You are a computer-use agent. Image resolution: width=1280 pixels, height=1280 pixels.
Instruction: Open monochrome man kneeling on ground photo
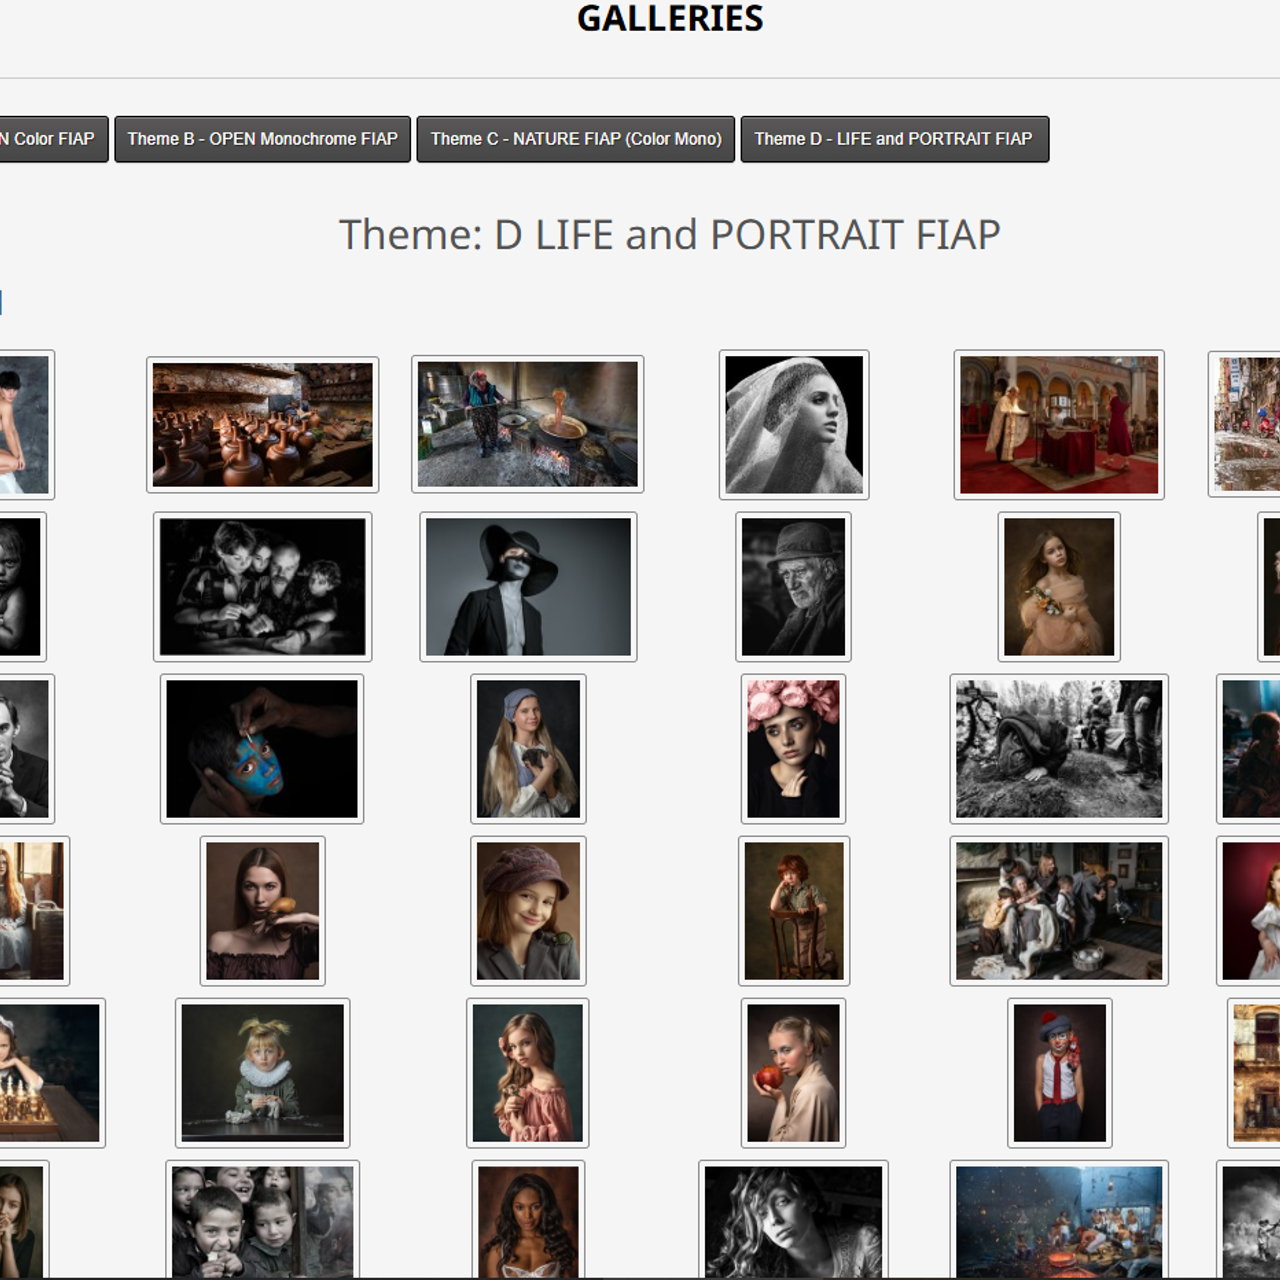pos(1059,749)
